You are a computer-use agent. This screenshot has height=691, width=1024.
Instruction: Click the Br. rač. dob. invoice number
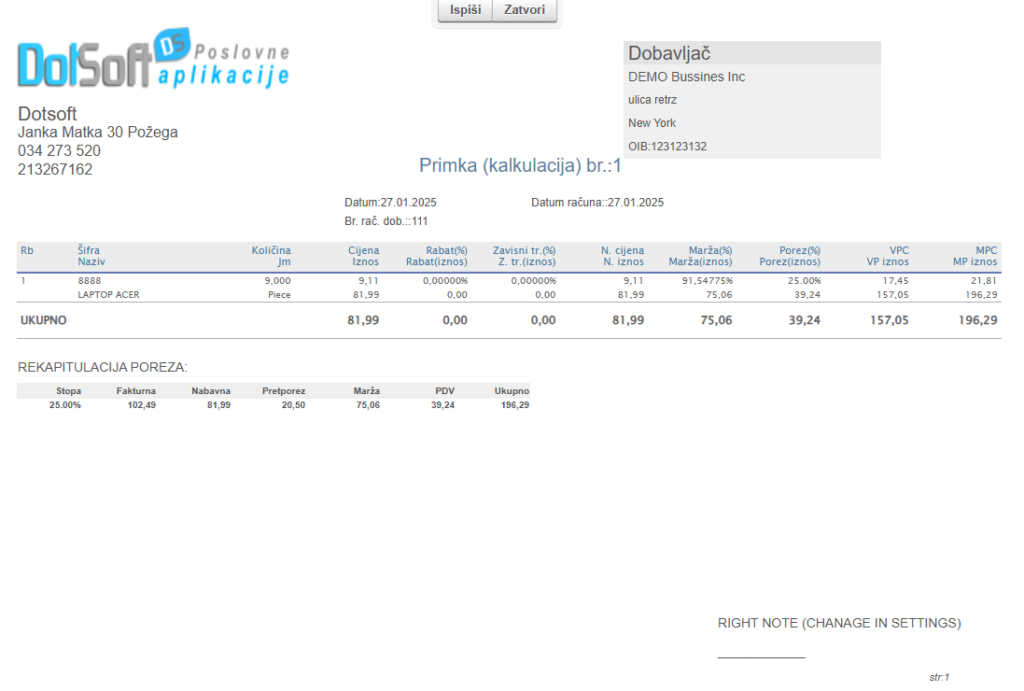pyautogui.click(x=386, y=221)
